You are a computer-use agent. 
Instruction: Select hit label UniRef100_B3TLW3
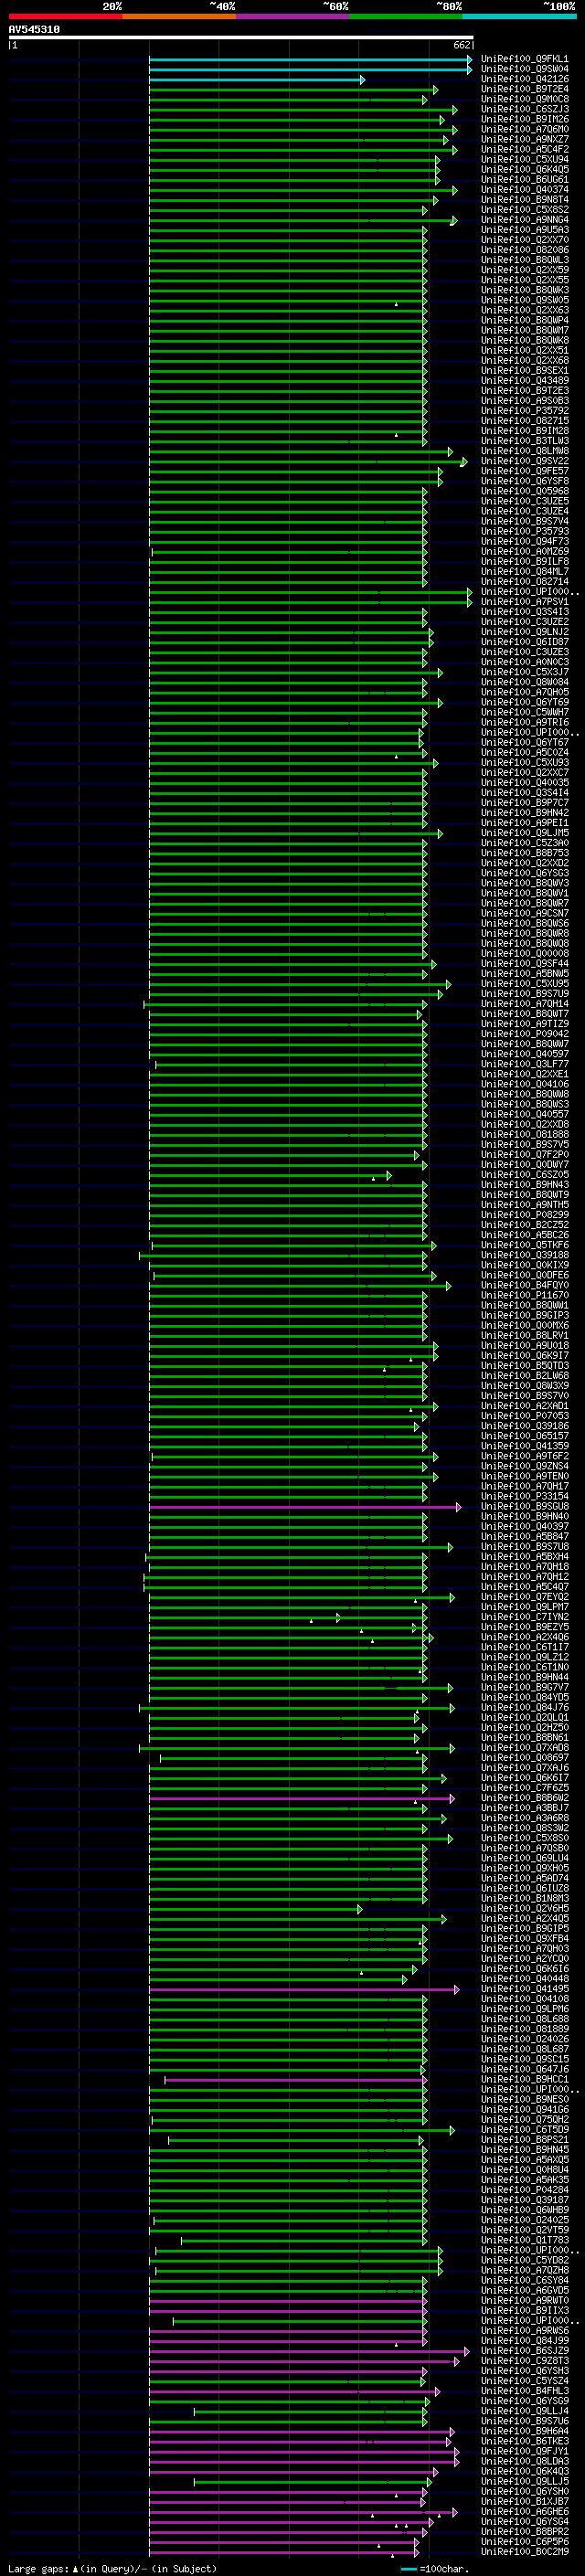coord(524,441)
